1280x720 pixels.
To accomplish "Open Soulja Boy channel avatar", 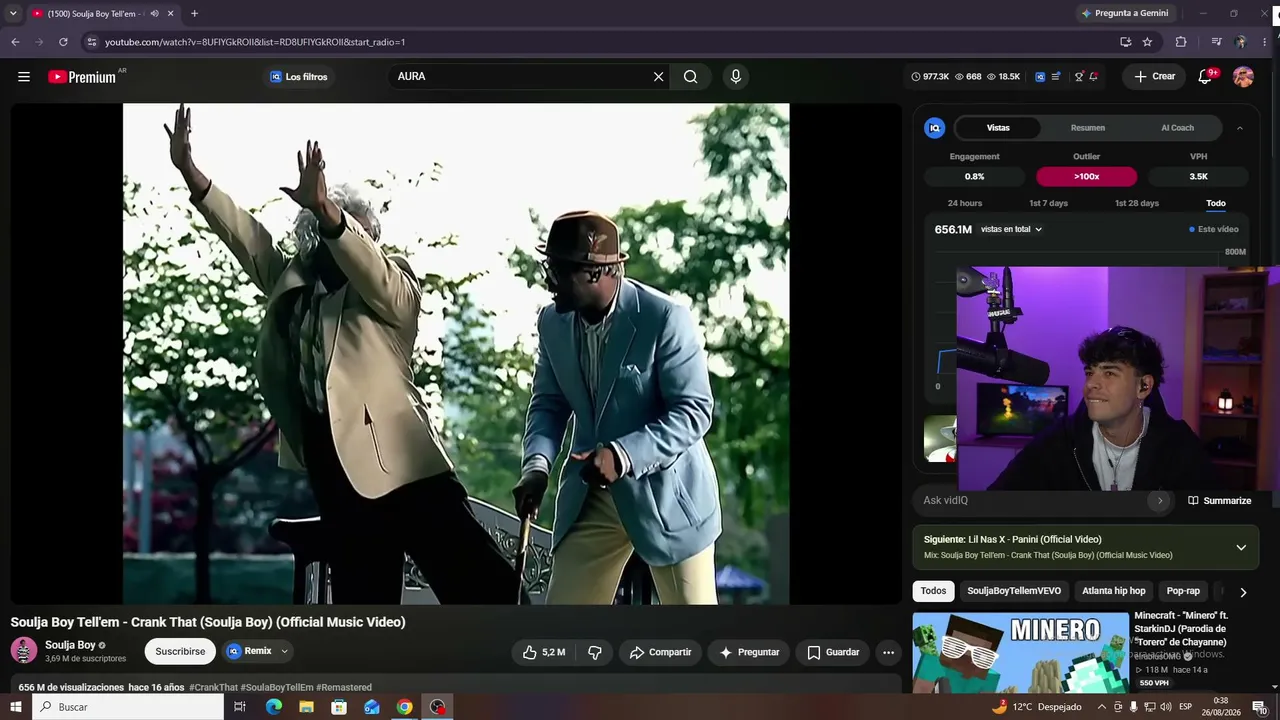I will pos(24,651).
